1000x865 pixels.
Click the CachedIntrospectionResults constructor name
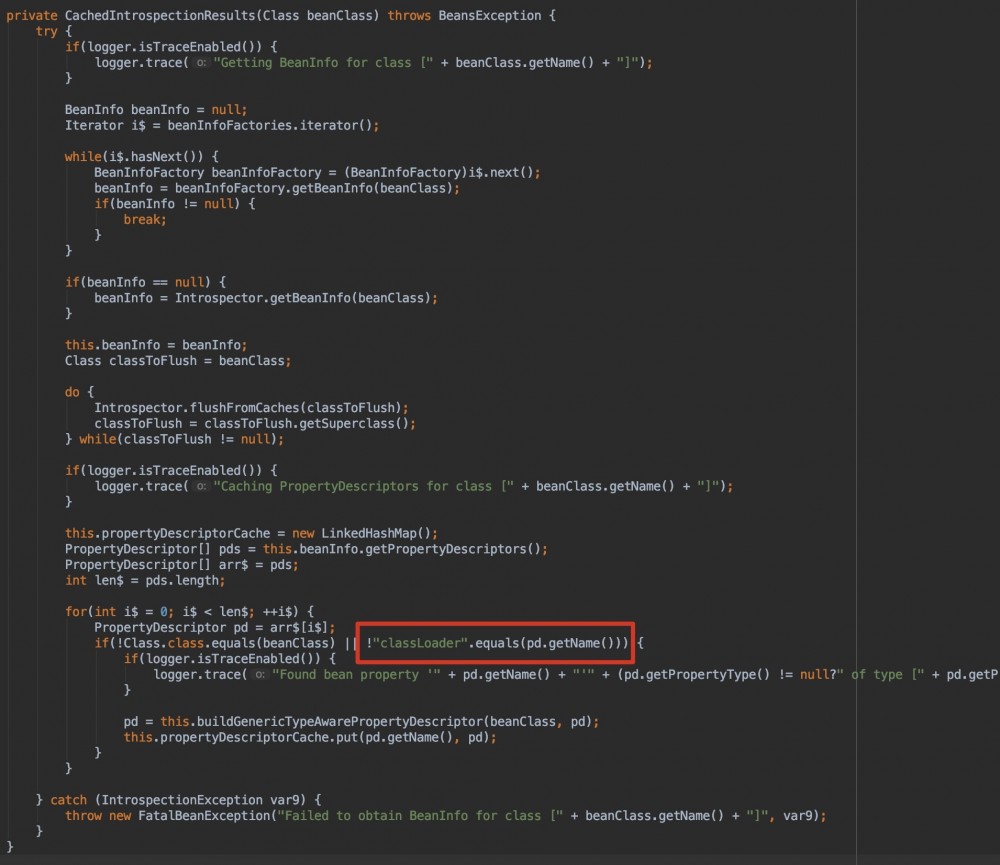pos(160,15)
